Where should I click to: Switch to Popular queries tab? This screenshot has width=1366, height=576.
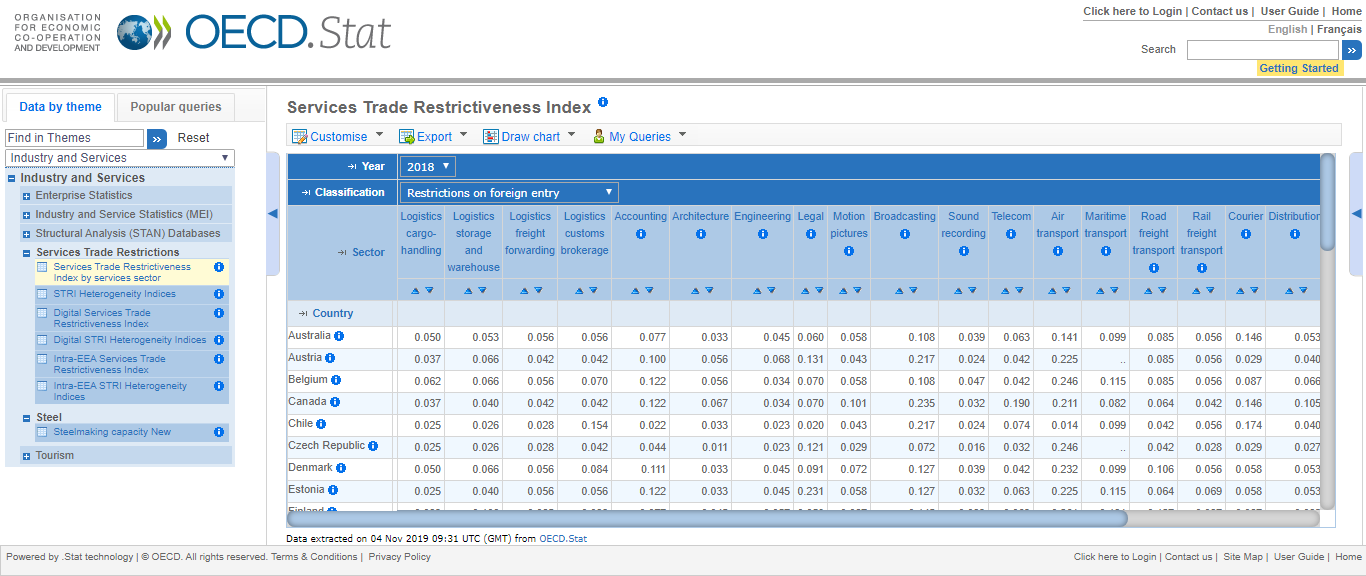(x=176, y=107)
